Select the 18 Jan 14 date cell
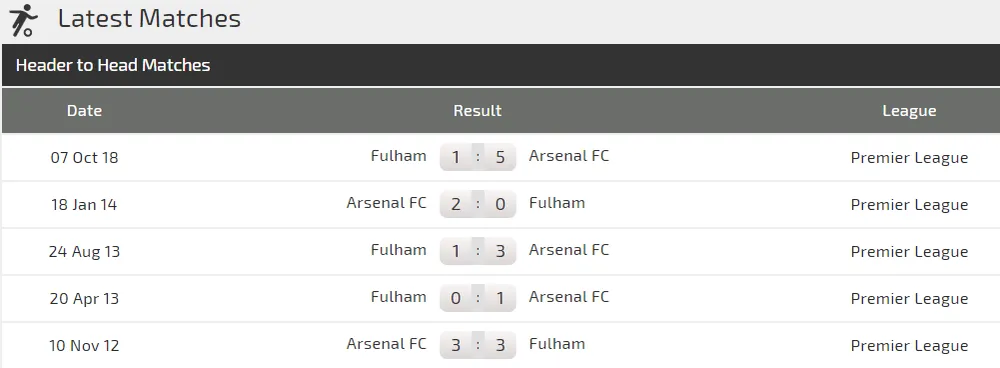This screenshot has height=368, width=1000. [x=84, y=205]
